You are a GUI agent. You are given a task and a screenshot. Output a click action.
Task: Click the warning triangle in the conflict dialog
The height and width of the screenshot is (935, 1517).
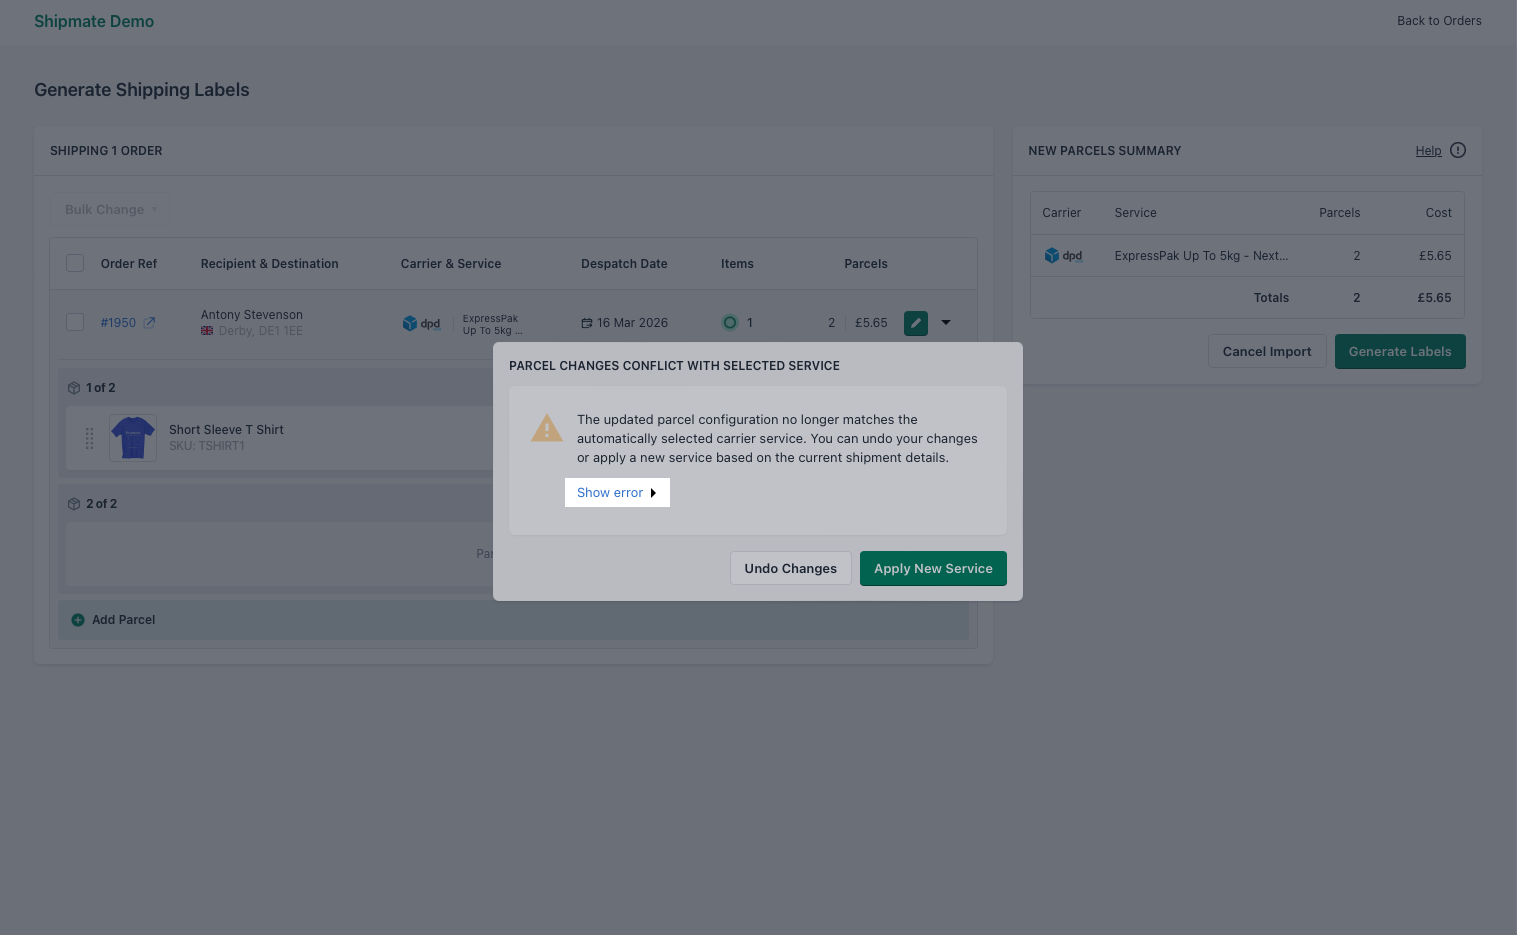click(546, 428)
